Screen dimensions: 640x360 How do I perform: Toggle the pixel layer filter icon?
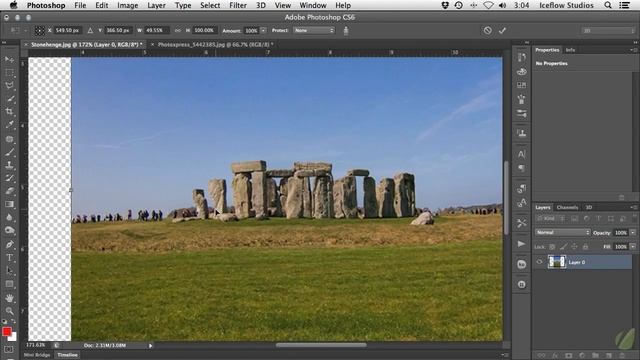pyautogui.click(x=575, y=218)
